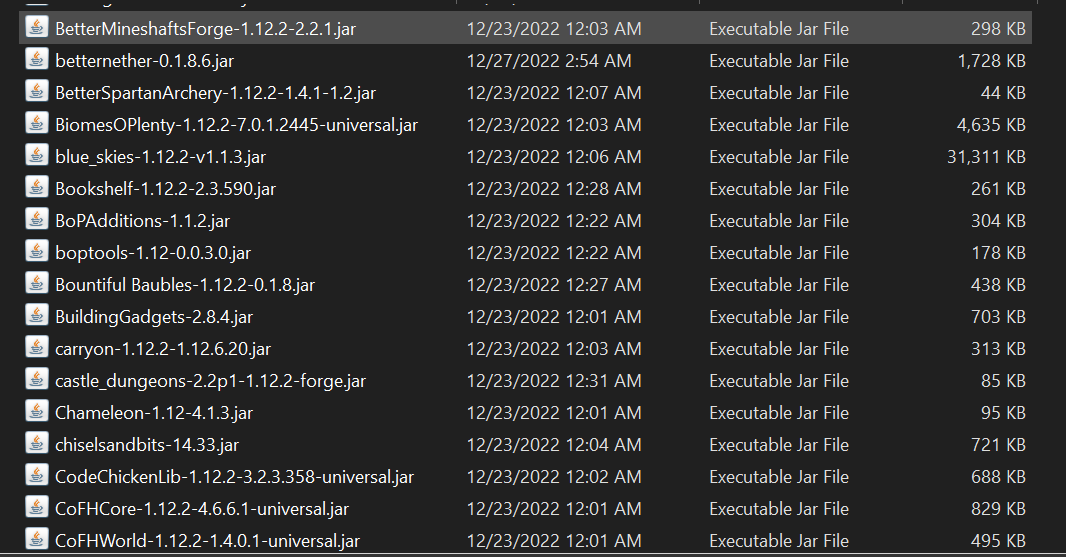Click the Chameleon-1.12-4.1.3.jar icon
The image size is (1066, 557).
(x=37, y=411)
